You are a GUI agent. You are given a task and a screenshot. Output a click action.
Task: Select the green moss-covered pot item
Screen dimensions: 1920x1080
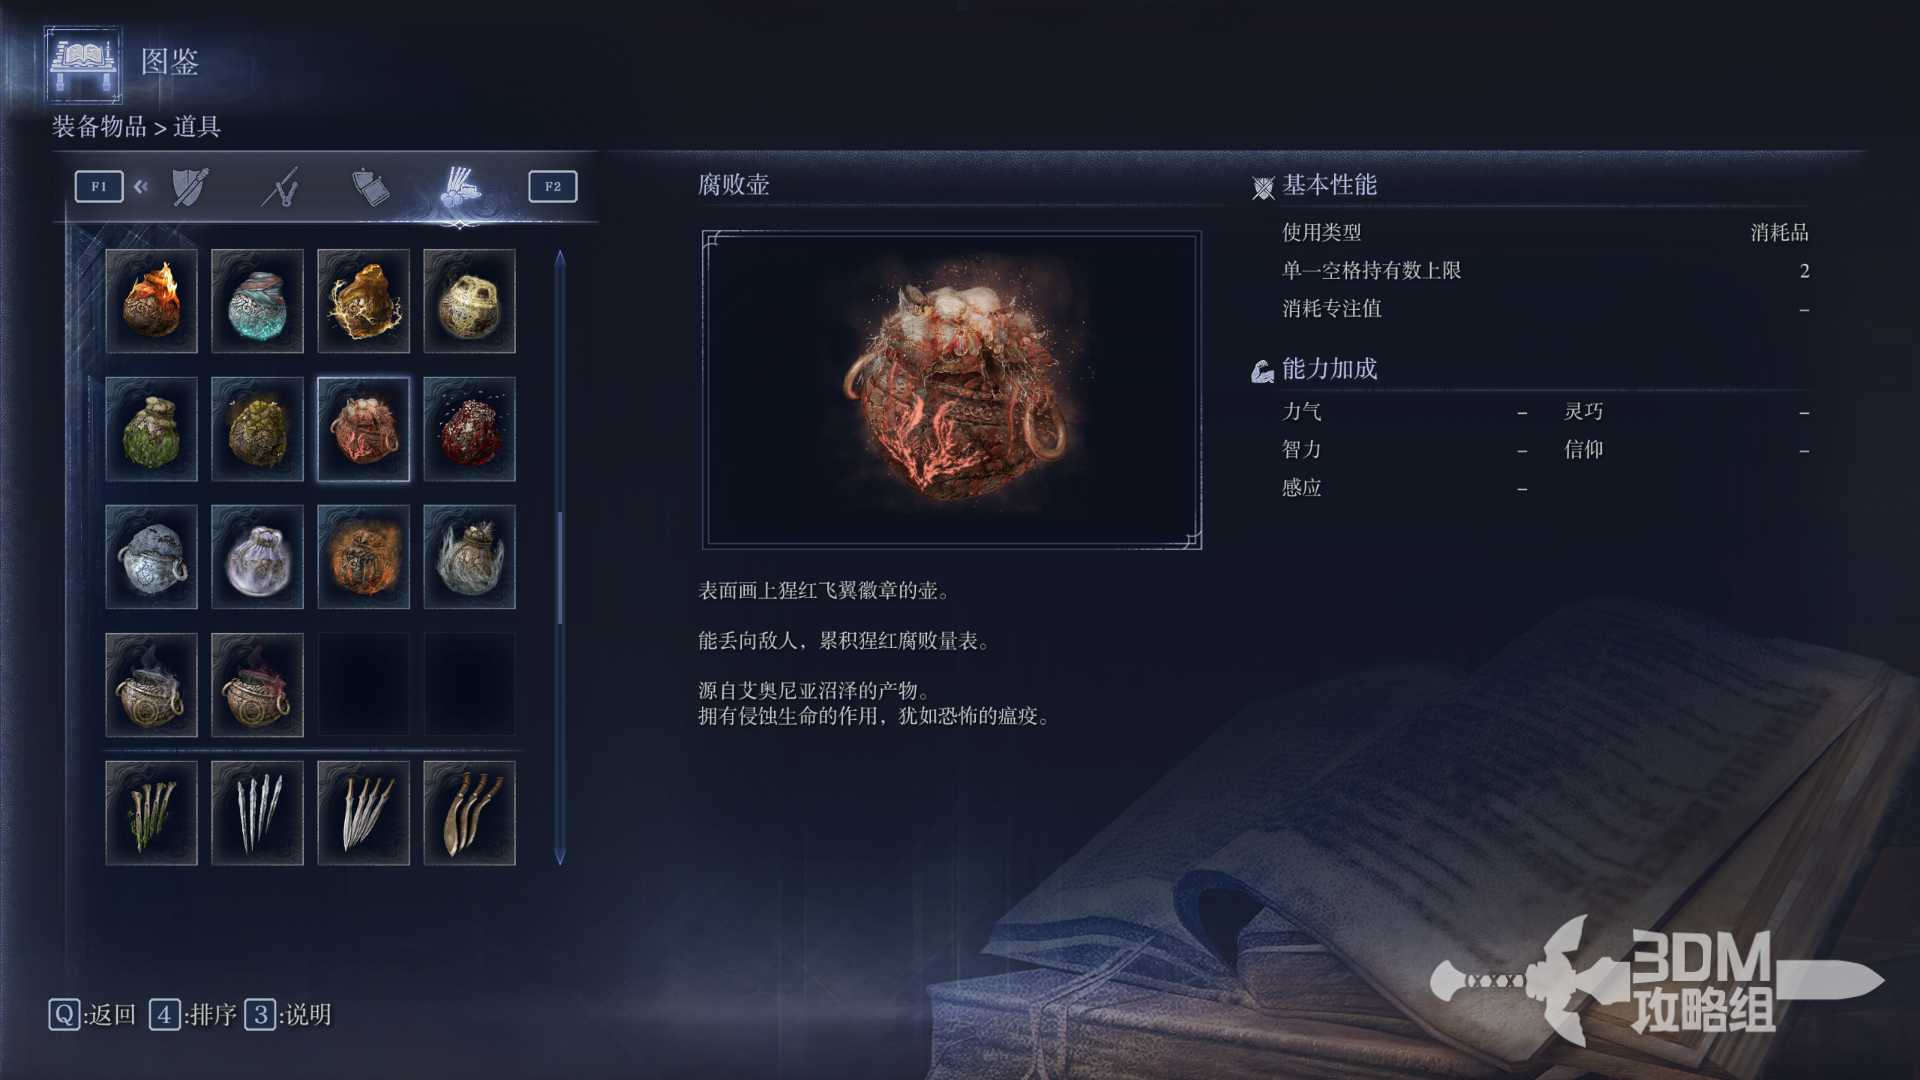(x=151, y=429)
